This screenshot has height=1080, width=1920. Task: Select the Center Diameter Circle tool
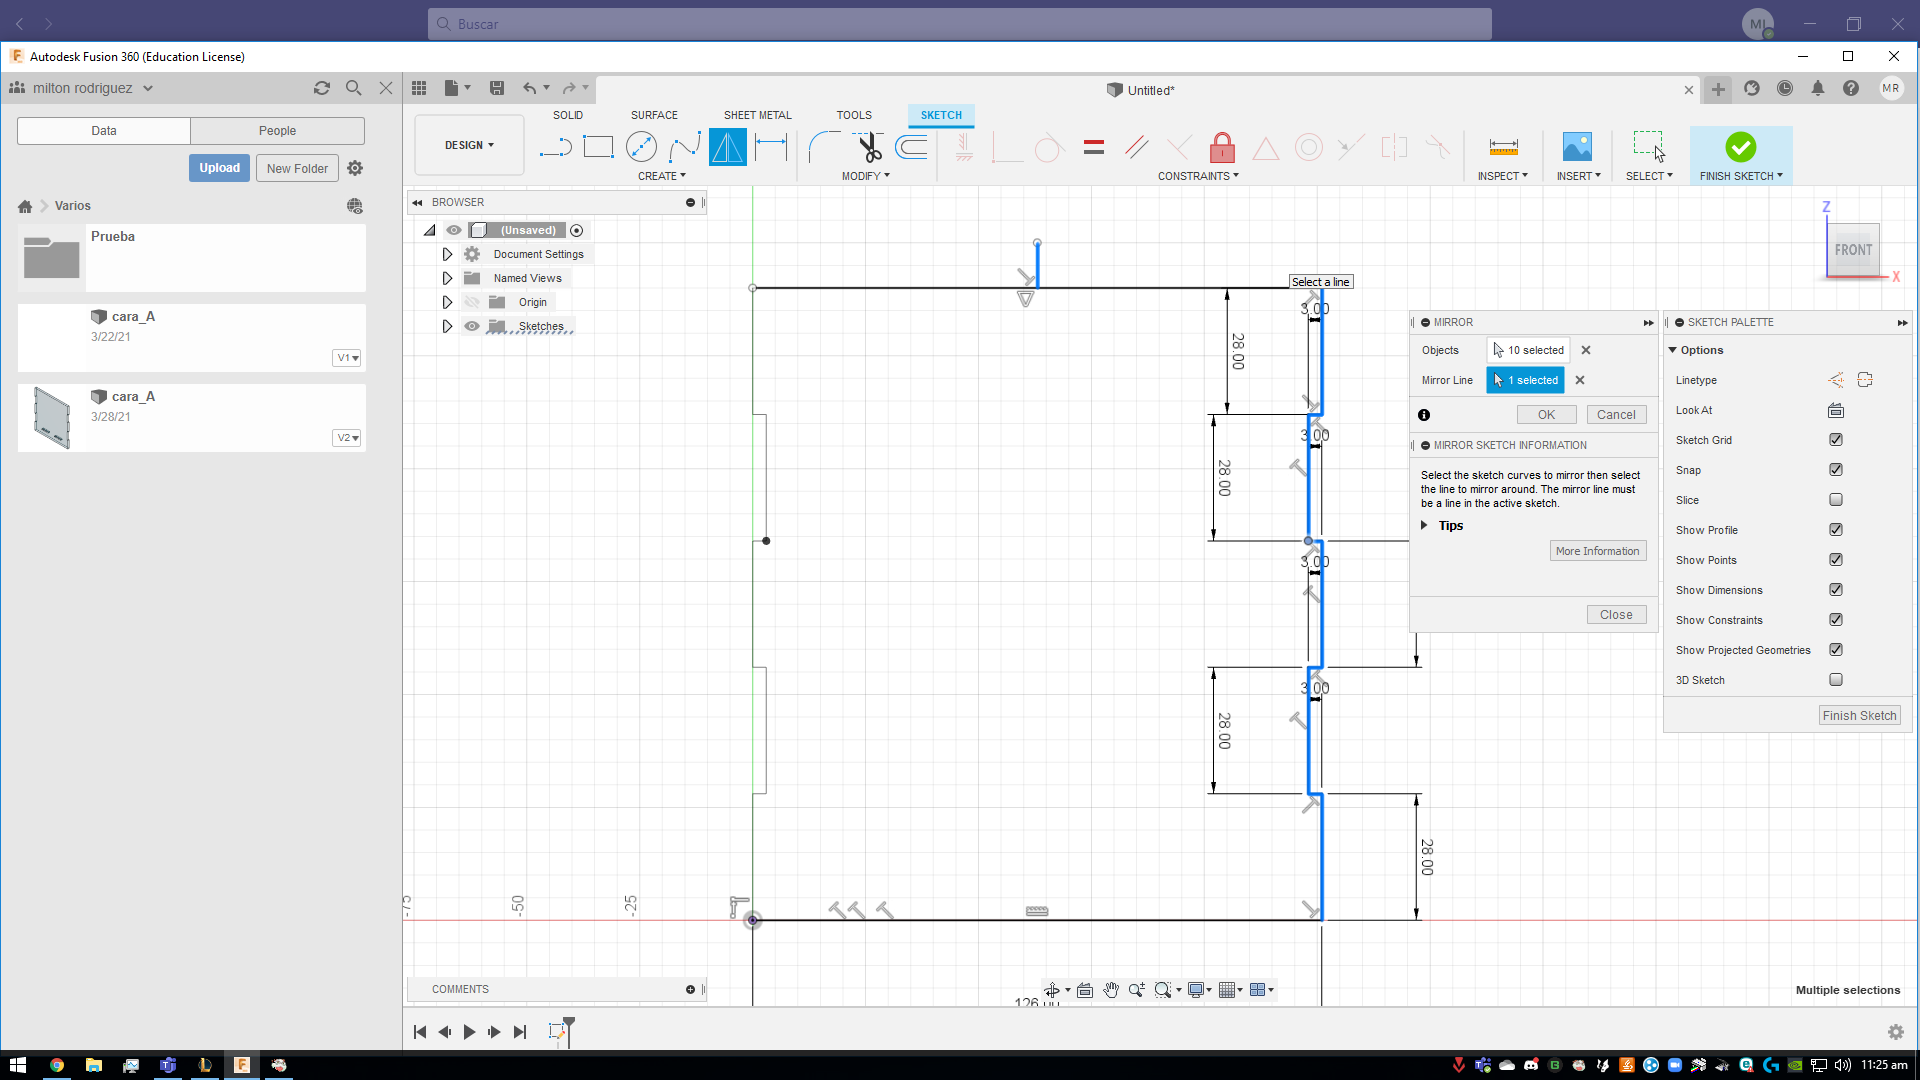coord(641,148)
